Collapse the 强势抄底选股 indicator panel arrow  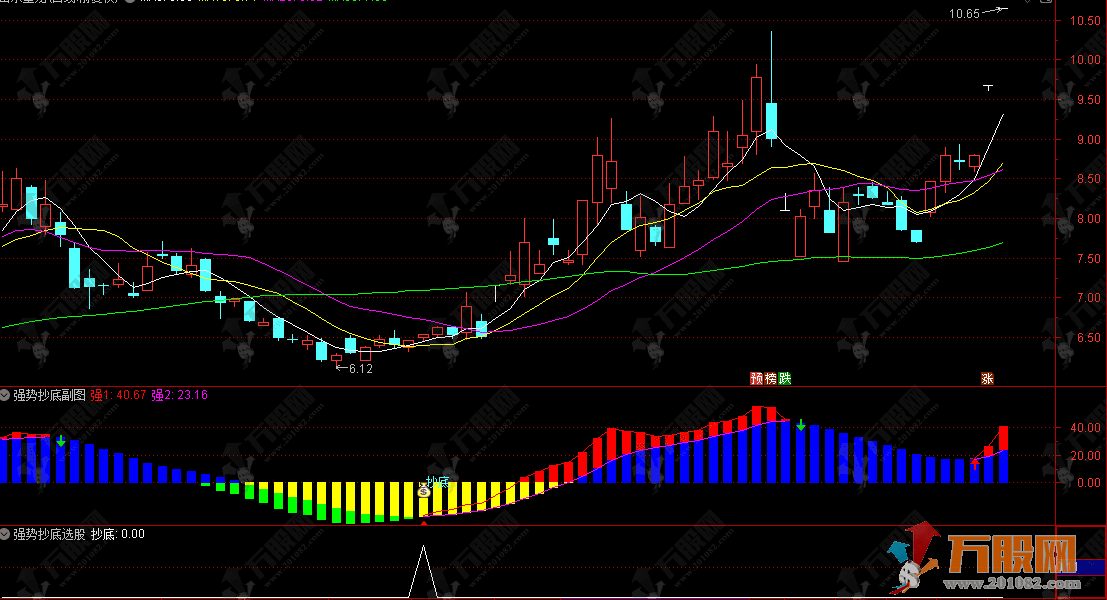tap(6, 534)
